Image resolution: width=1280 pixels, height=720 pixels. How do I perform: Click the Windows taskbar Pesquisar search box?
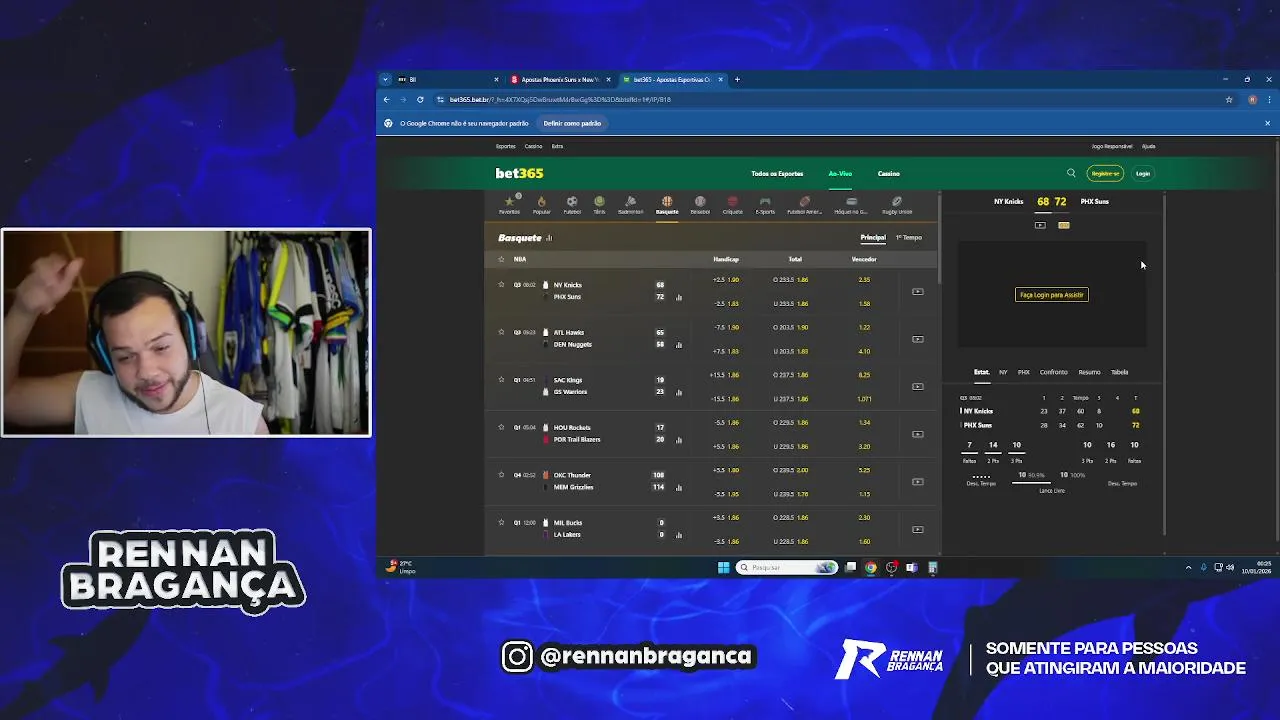(x=788, y=567)
